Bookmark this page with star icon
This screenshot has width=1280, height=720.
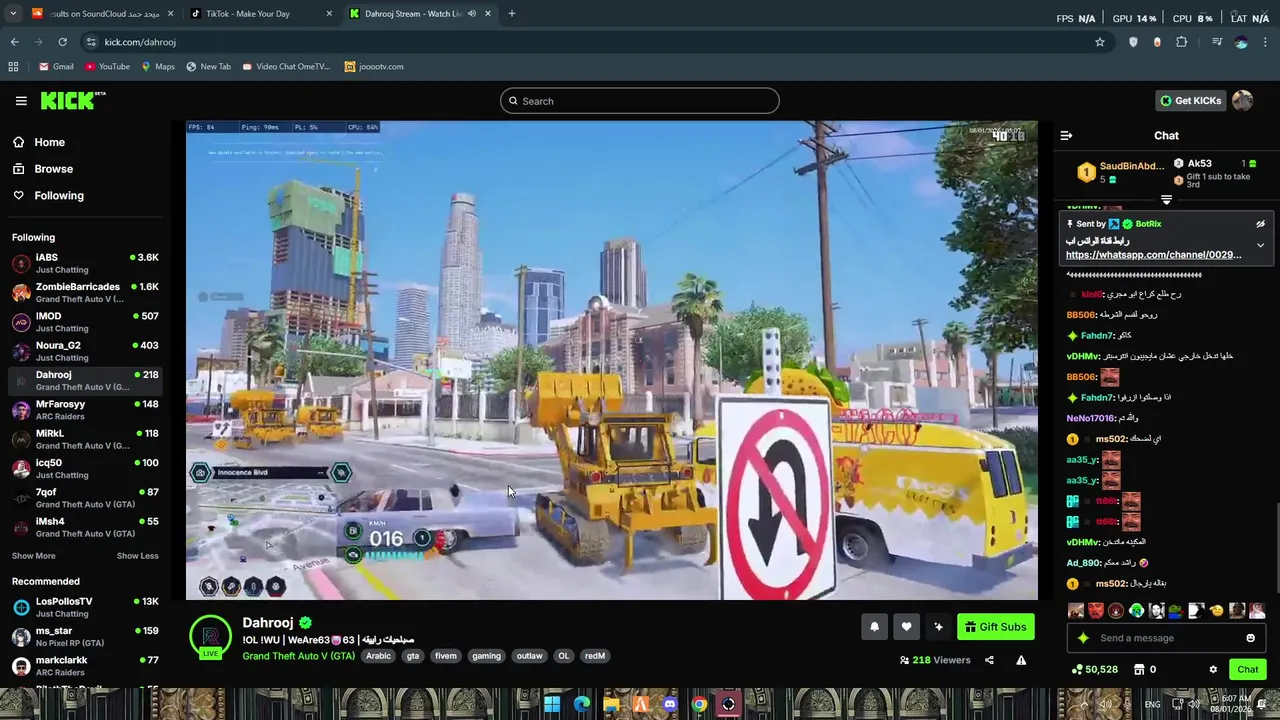click(x=1100, y=42)
